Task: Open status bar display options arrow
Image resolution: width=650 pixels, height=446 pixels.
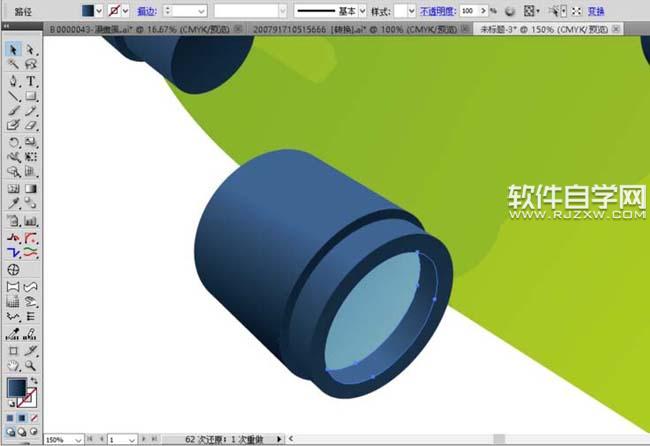Action: pyautogui.click(x=279, y=439)
